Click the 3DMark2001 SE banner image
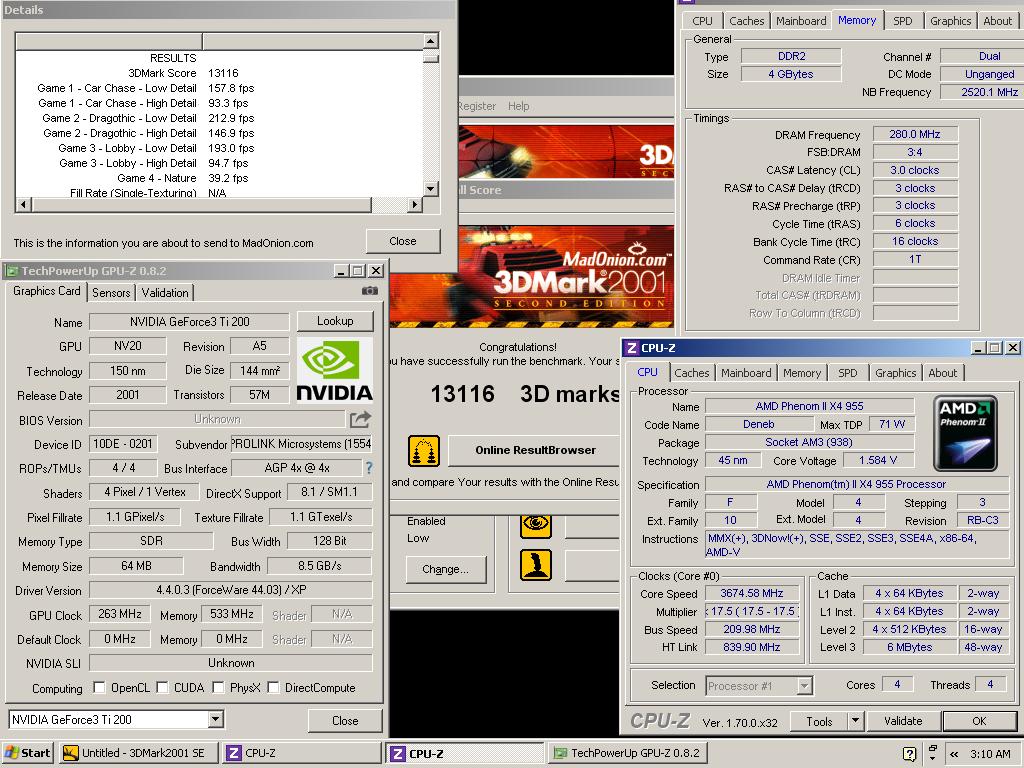 click(x=532, y=276)
